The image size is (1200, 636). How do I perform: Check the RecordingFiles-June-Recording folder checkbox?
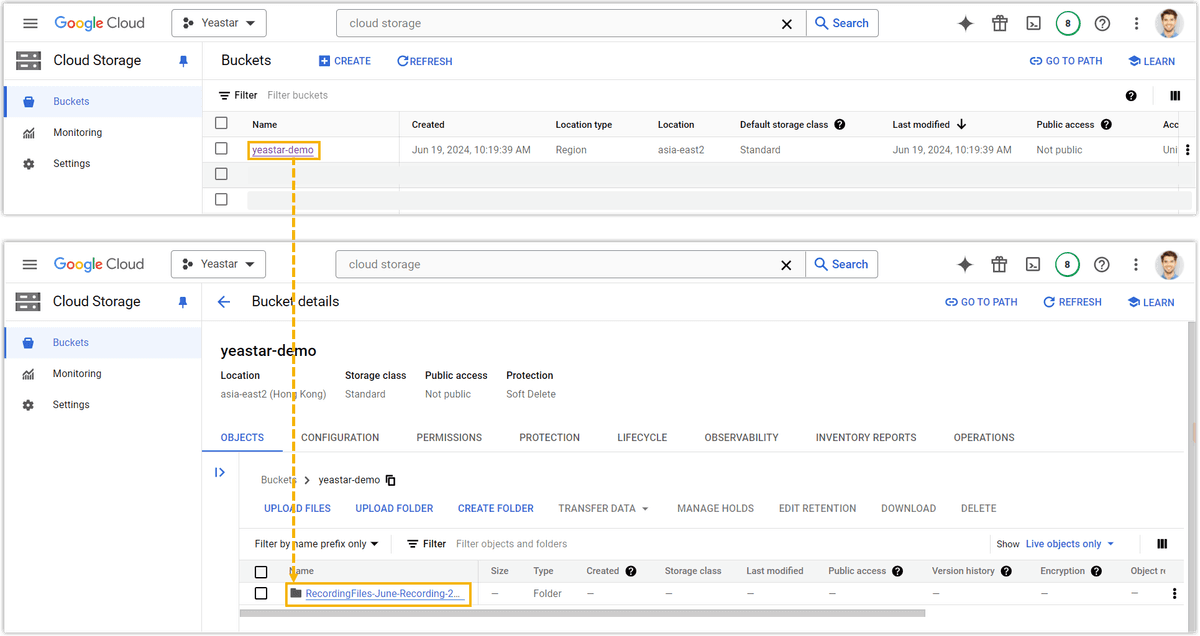point(261,592)
